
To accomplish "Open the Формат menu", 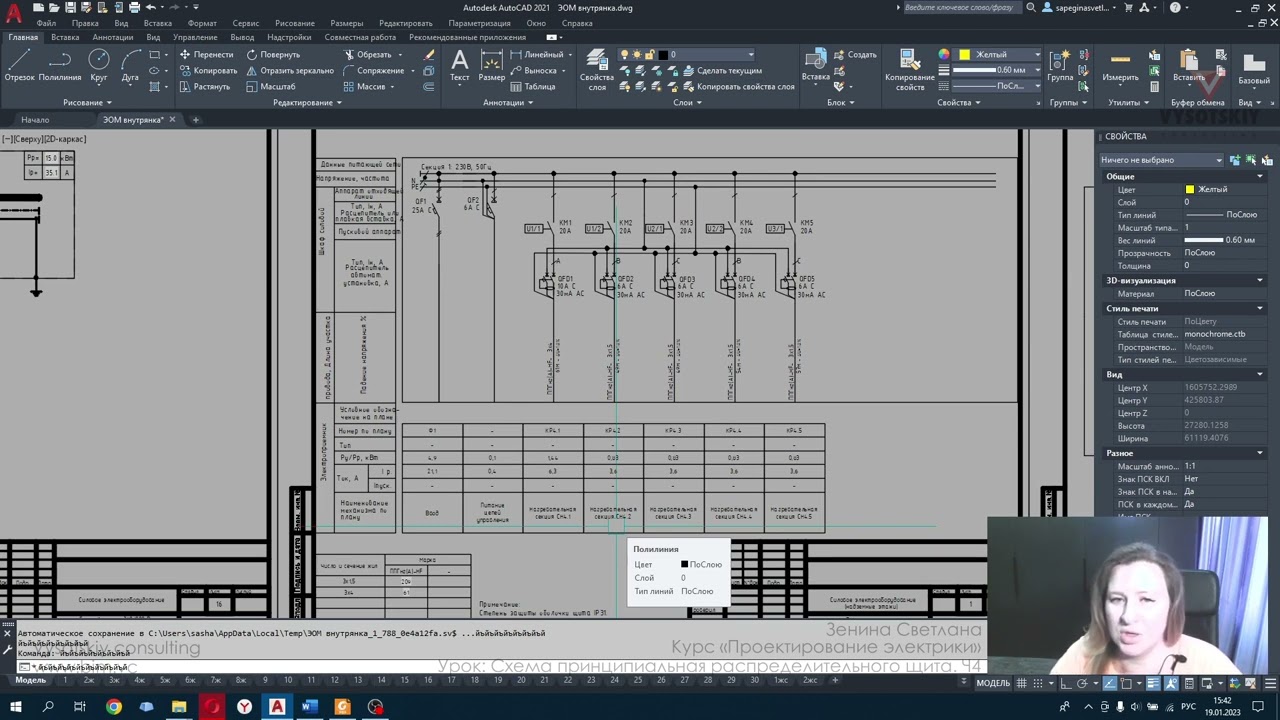I will coord(202,23).
